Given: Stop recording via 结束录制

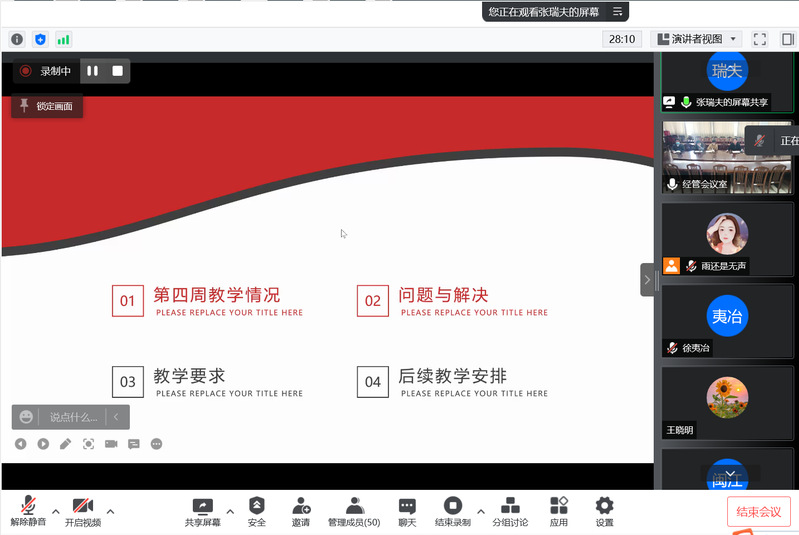Looking at the screenshot, I should pyautogui.click(x=452, y=506).
